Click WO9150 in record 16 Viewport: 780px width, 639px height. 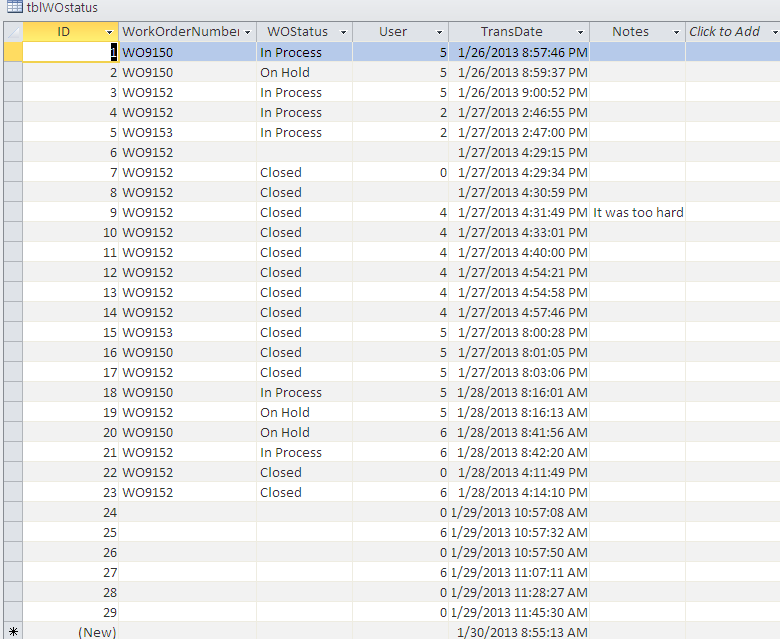pyautogui.click(x=188, y=352)
